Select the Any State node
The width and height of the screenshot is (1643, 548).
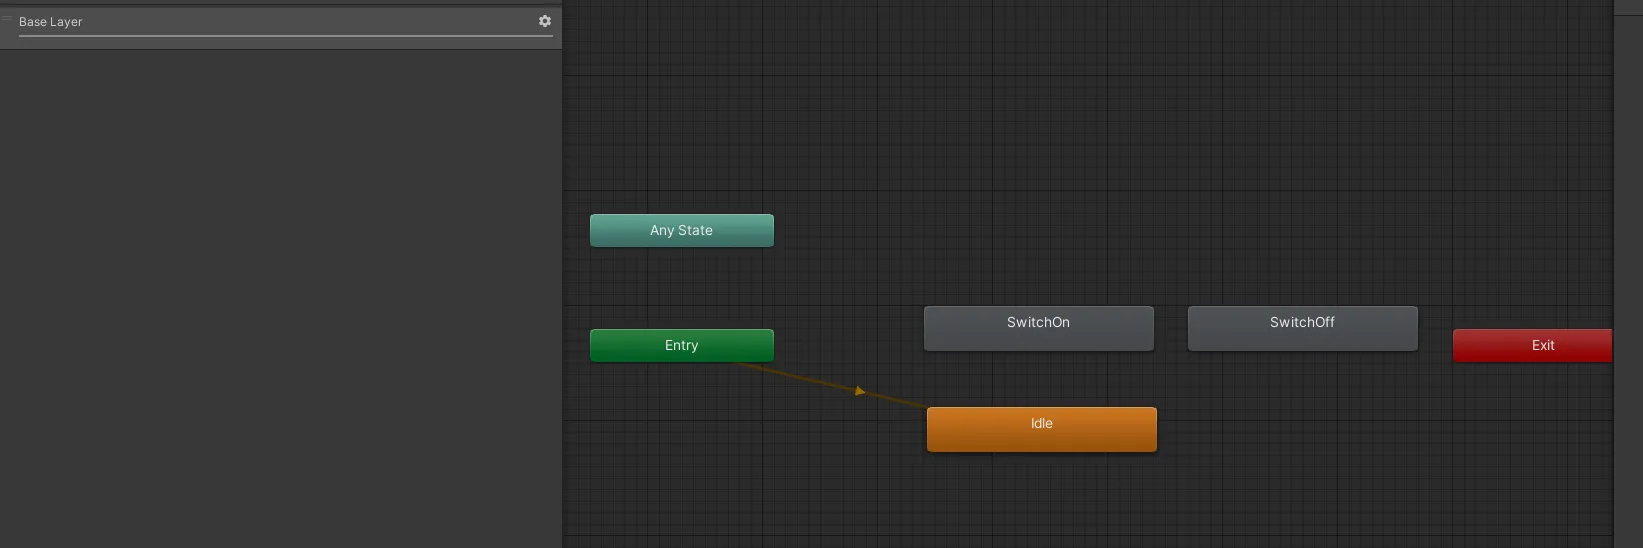click(x=681, y=230)
